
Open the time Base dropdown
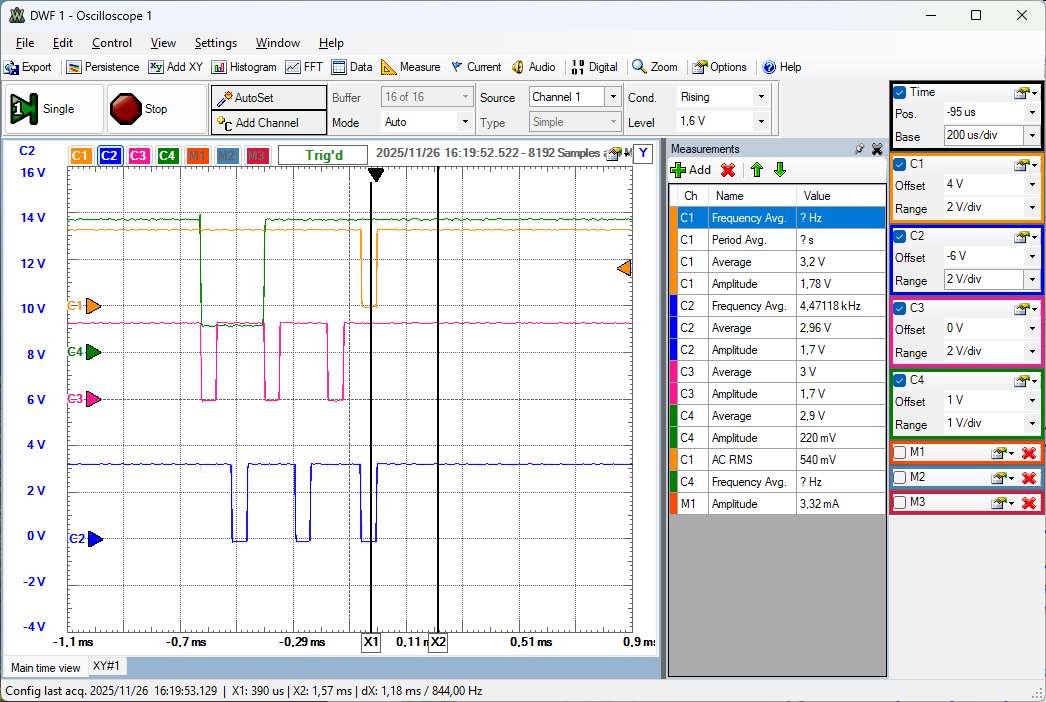click(x=1031, y=136)
